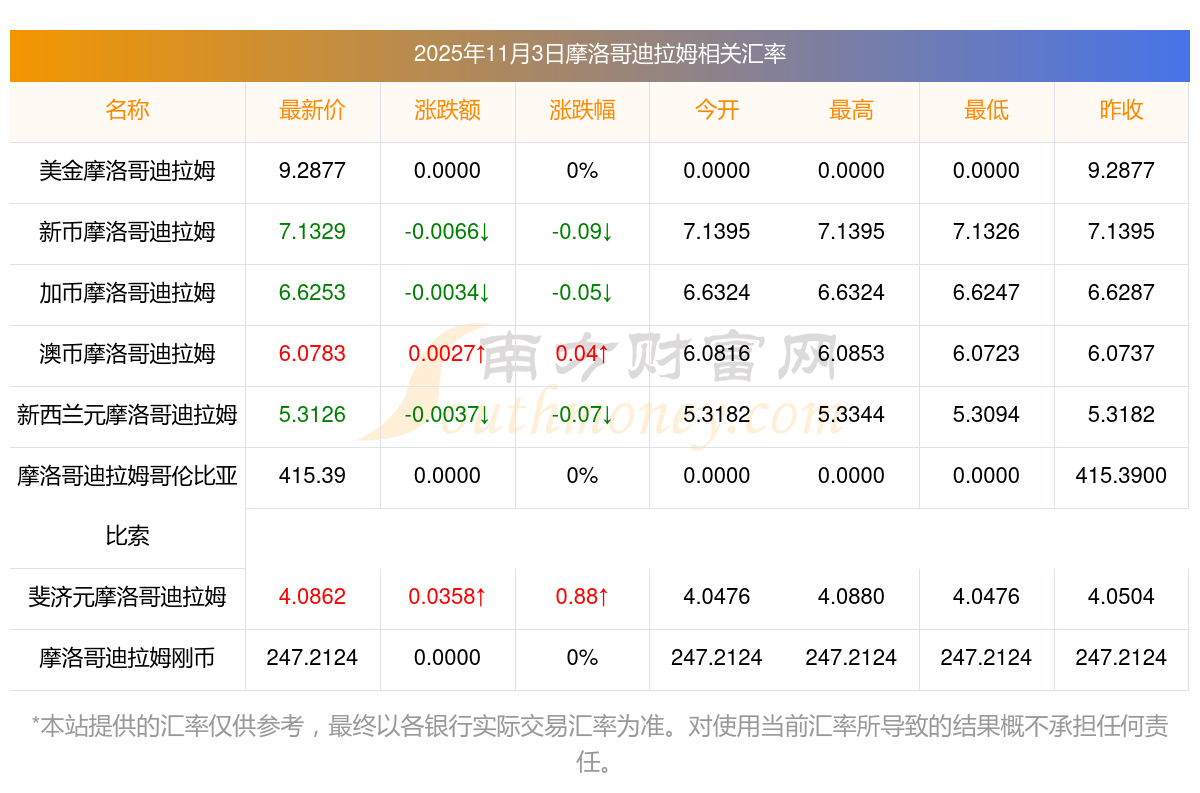The image size is (1200, 793).
Task: Click the highest value 6.0853
Action: tap(851, 354)
